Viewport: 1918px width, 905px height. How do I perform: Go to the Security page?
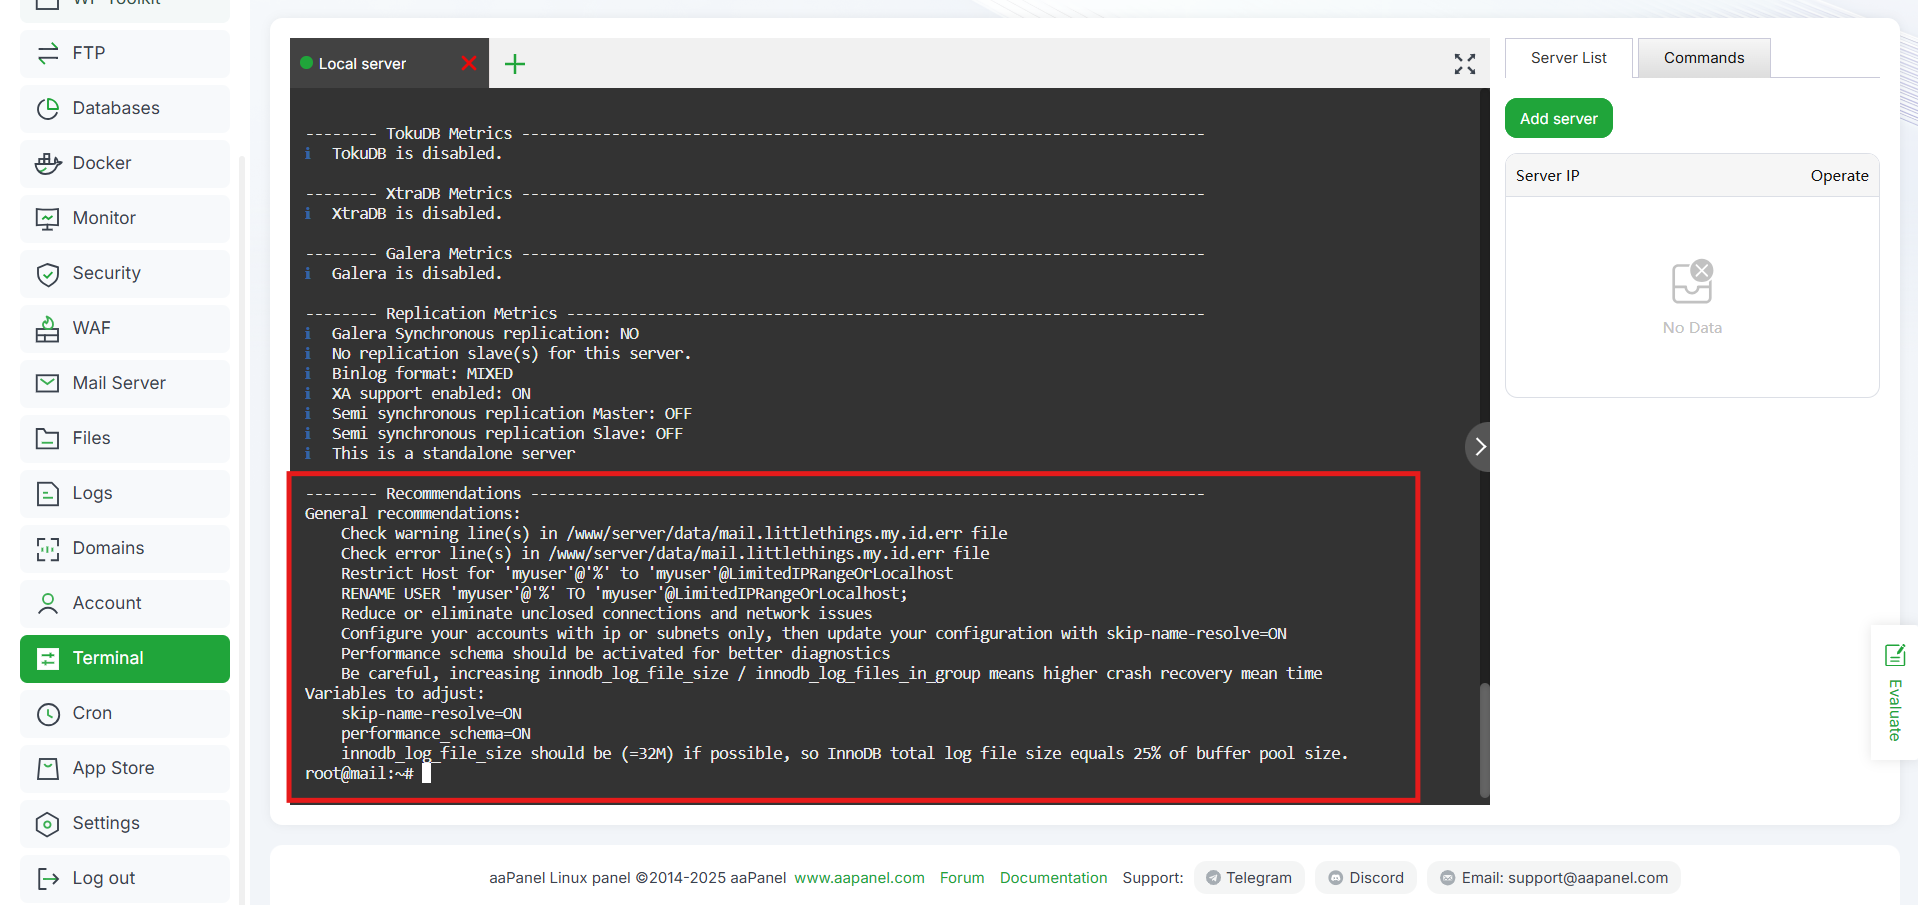125,273
